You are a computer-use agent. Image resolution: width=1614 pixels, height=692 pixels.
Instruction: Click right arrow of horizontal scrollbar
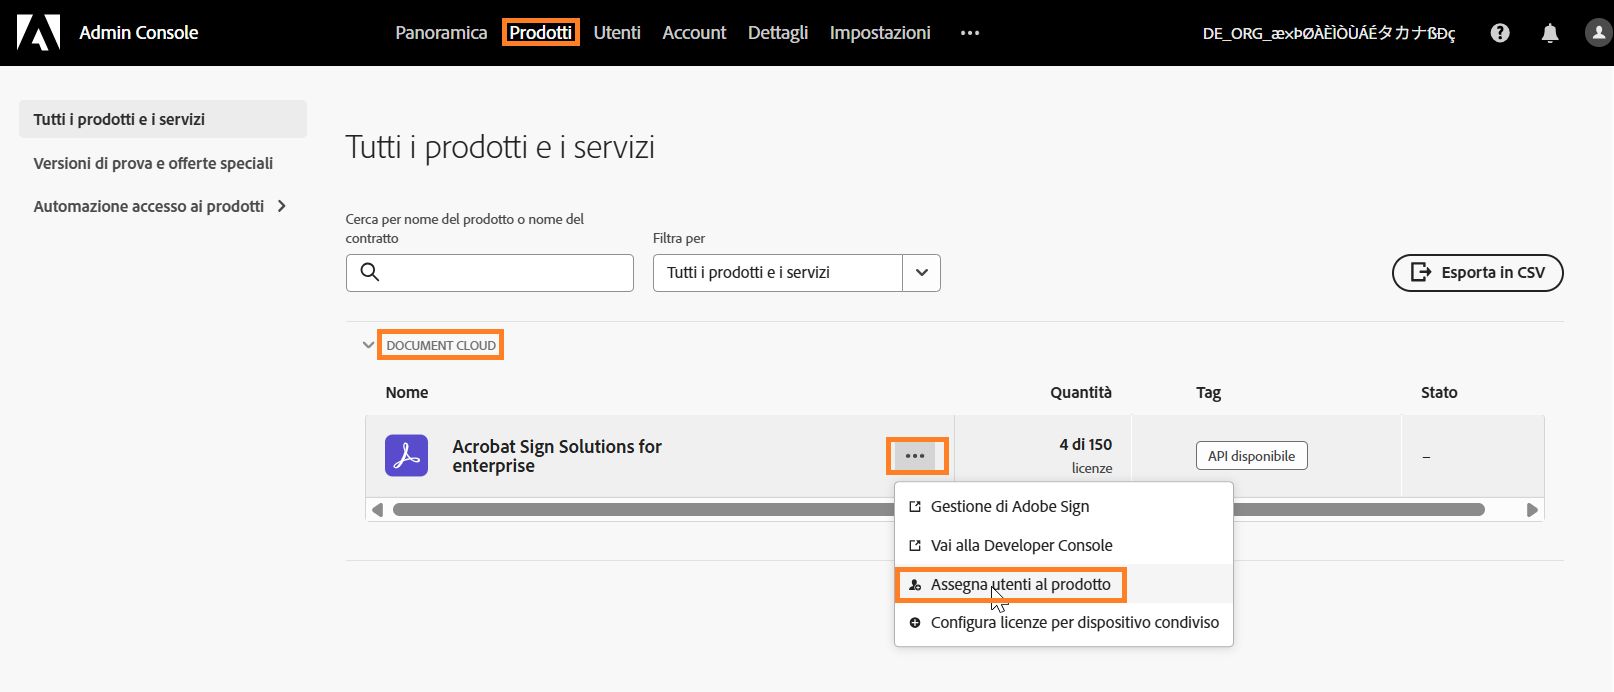tap(1532, 510)
